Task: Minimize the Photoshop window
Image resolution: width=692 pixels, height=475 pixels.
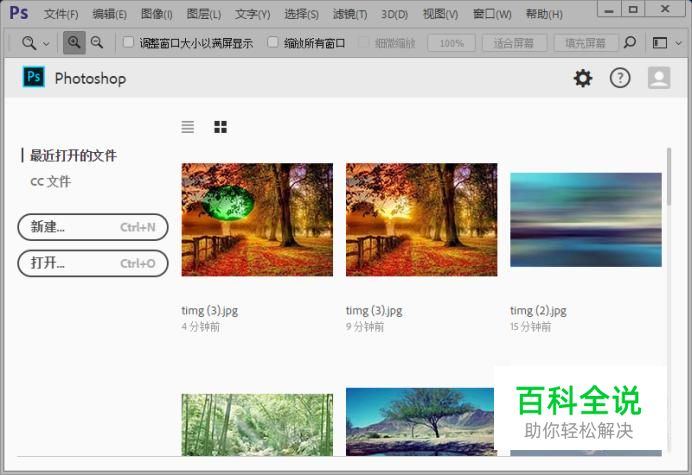Action: coord(609,9)
